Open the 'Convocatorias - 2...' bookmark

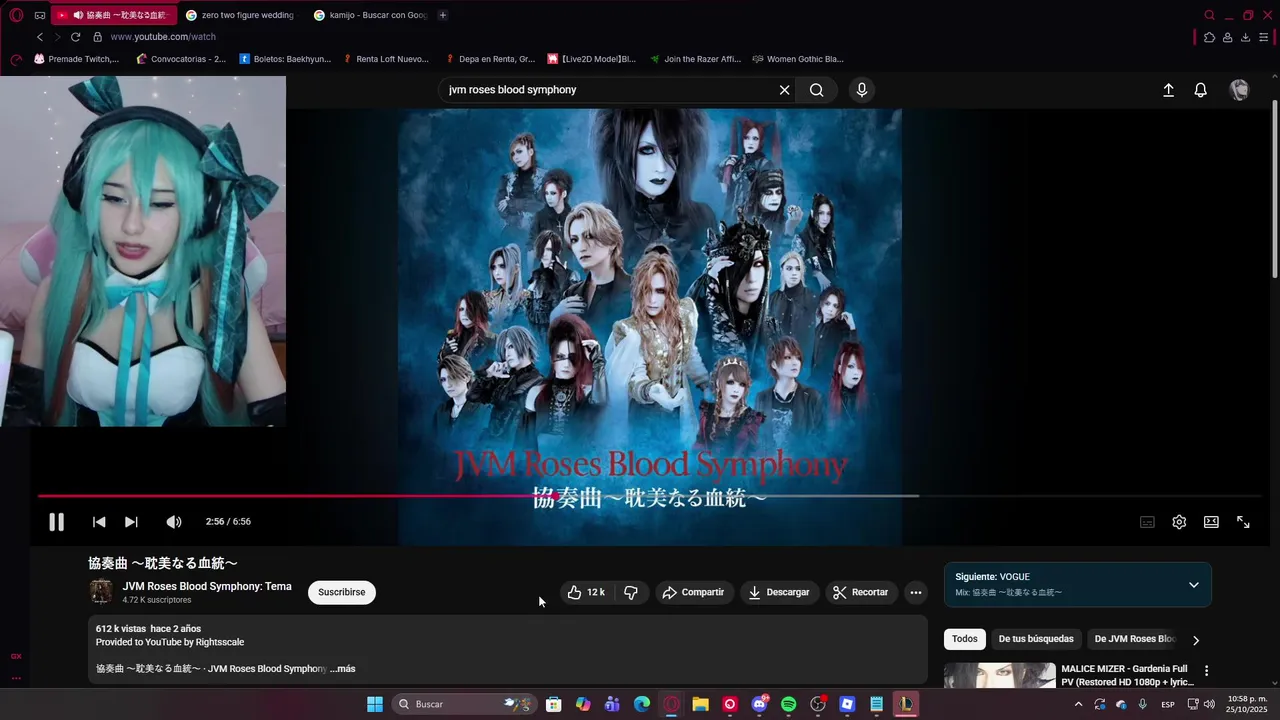click(181, 59)
